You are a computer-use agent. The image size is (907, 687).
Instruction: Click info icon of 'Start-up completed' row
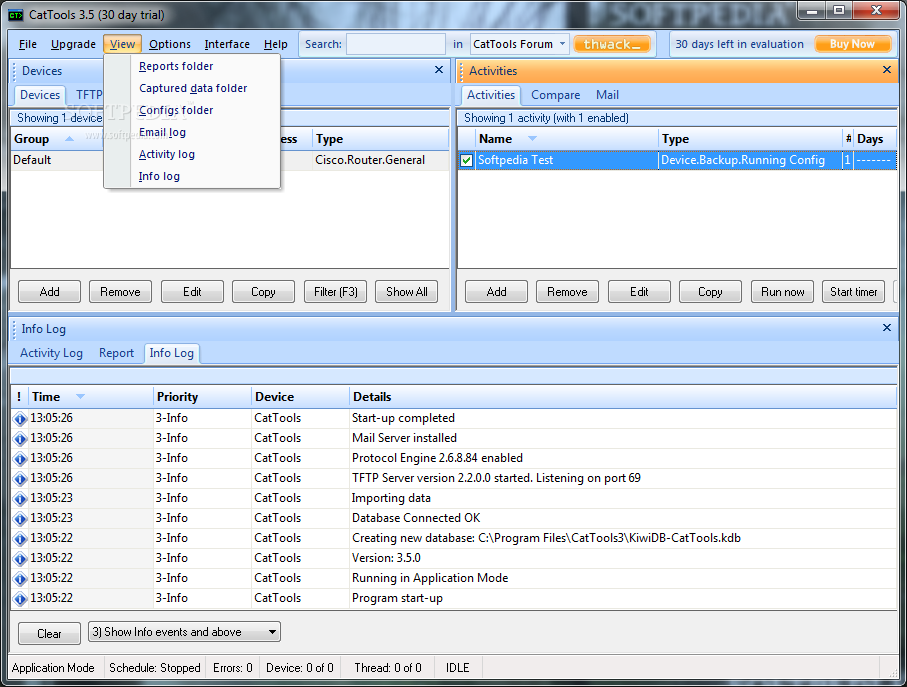coord(20,419)
